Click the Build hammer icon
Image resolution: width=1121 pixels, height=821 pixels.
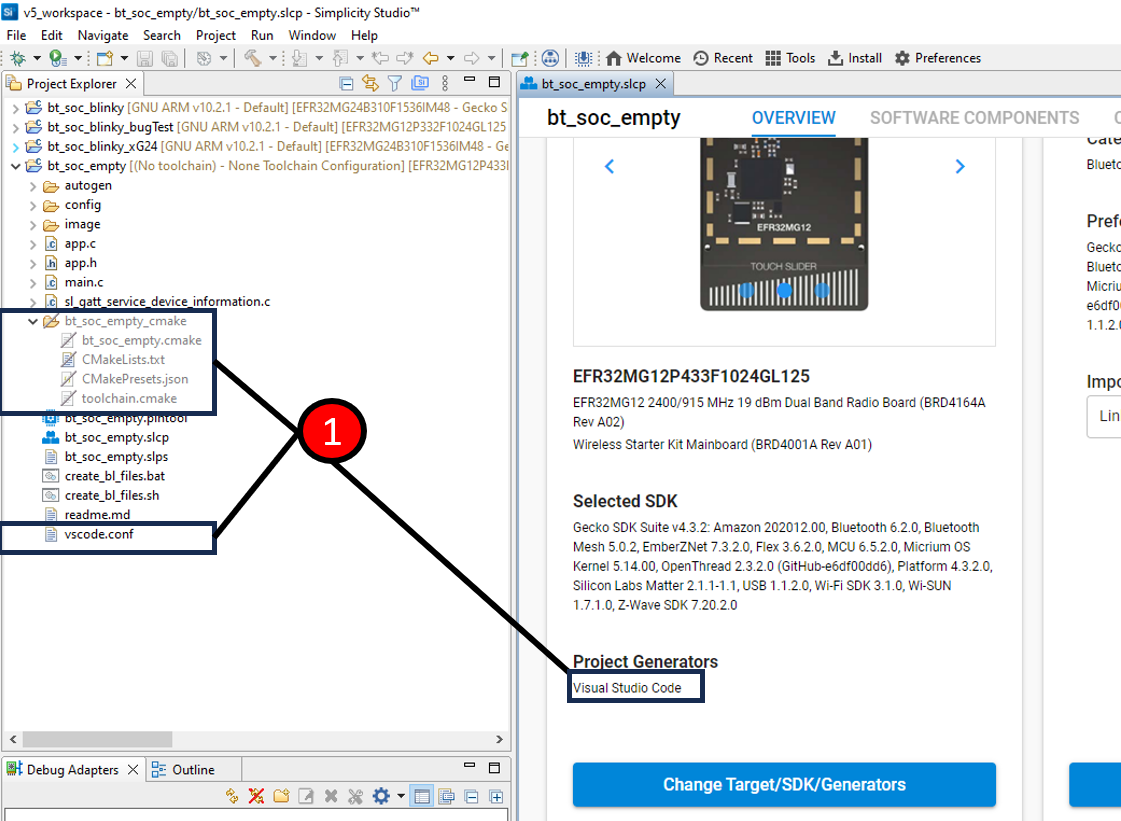tap(250, 59)
